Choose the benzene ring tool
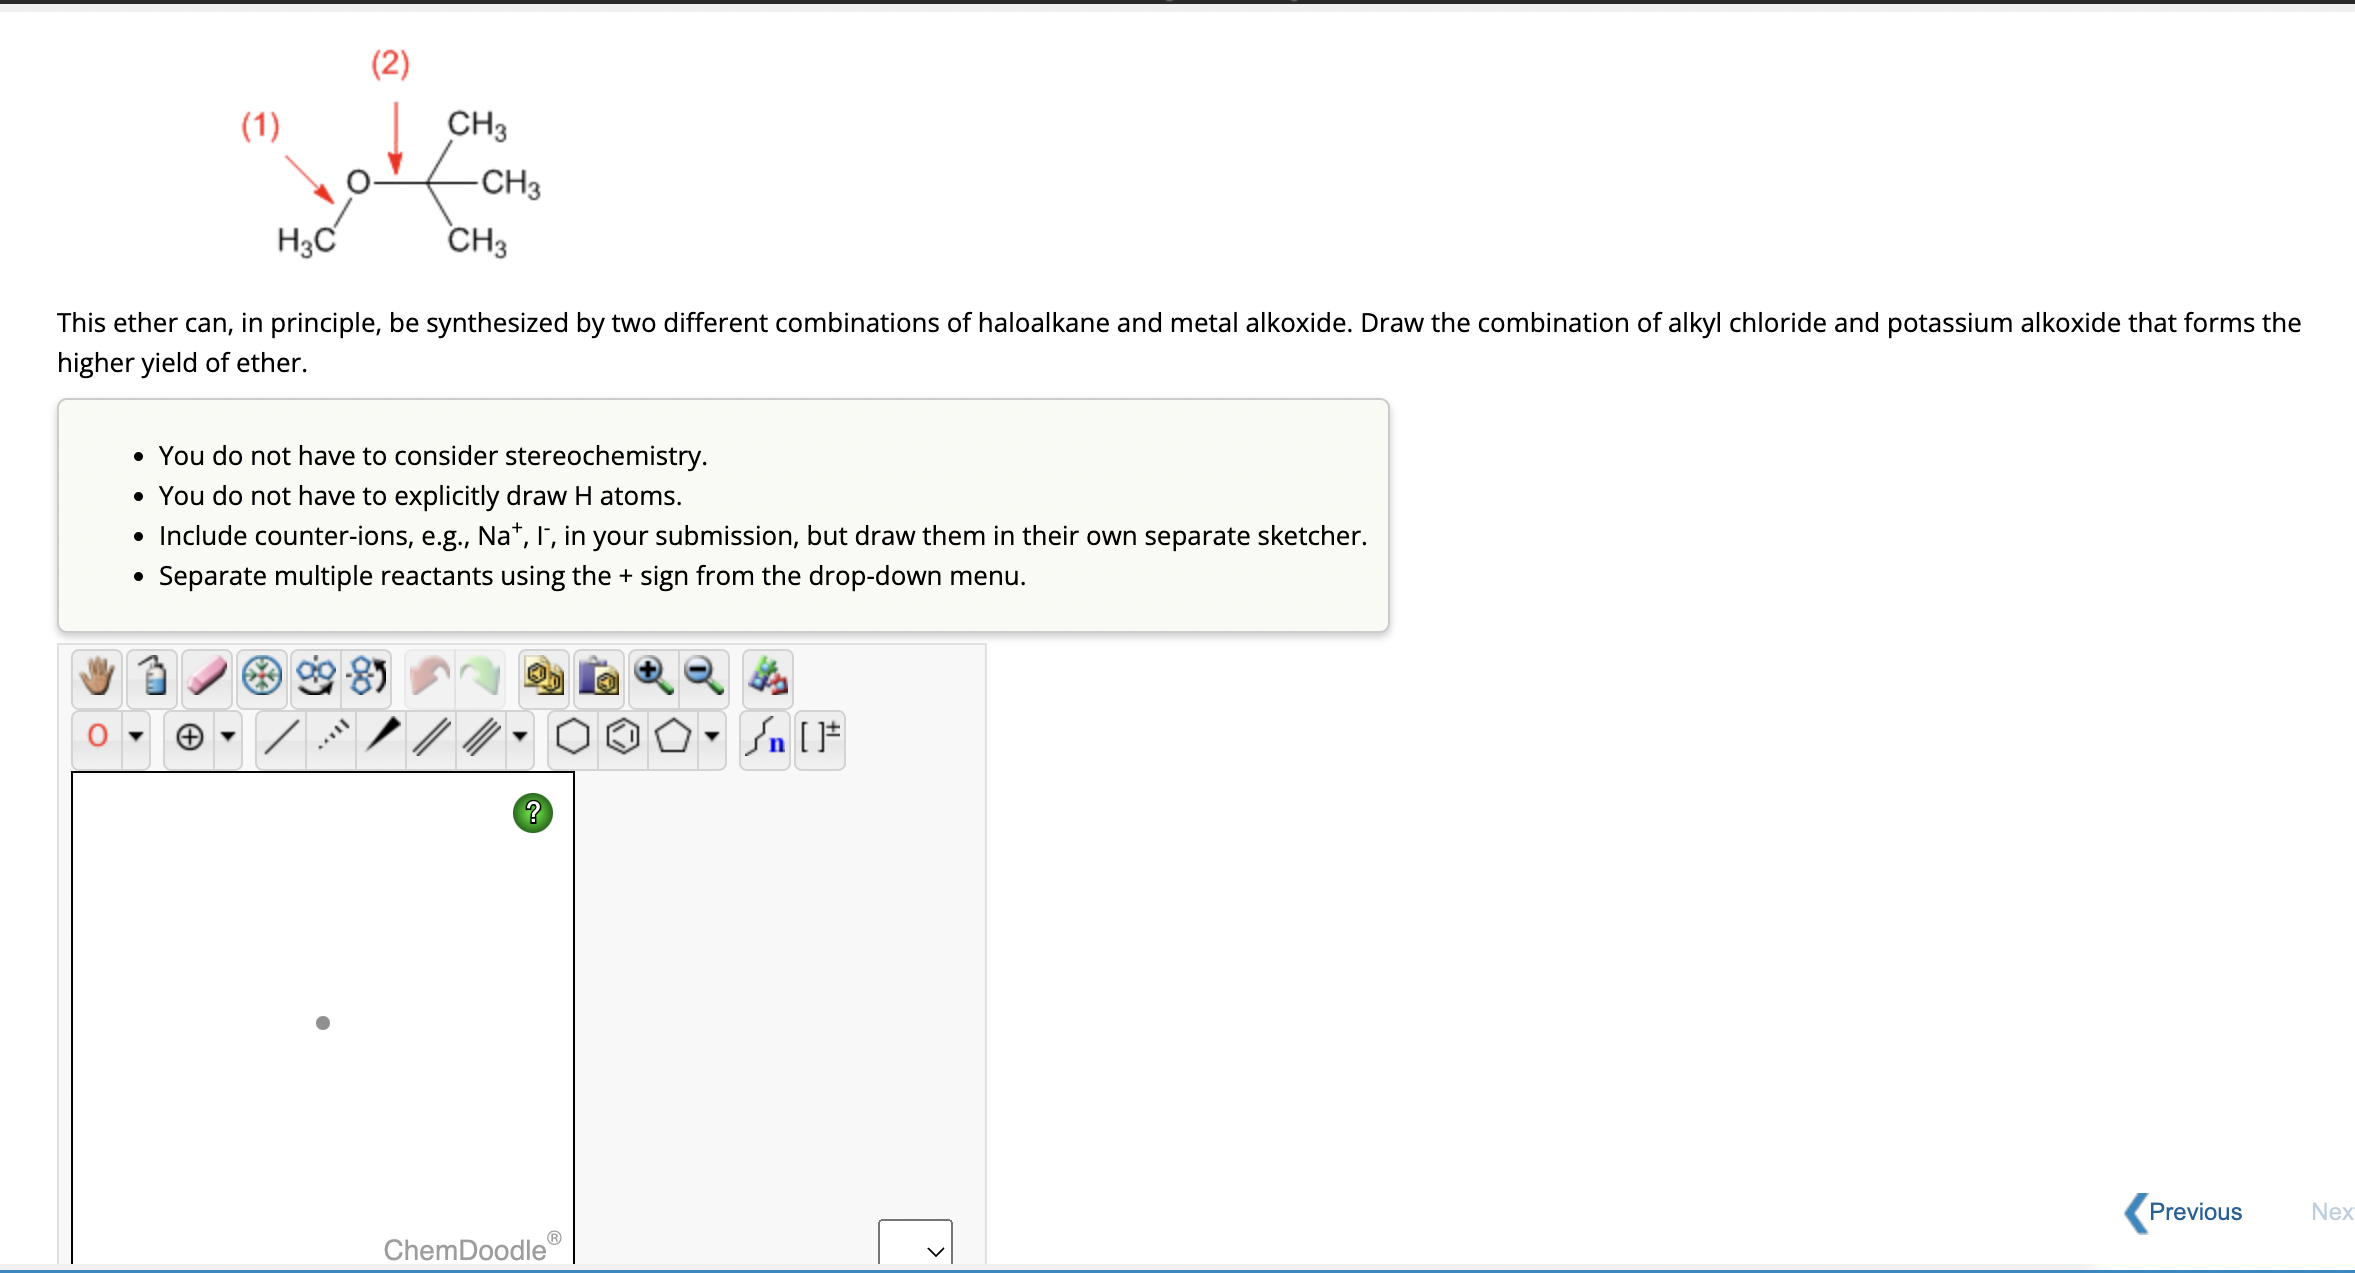Image resolution: width=2355 pixels, height=1273 pixels. click(623, 738)
